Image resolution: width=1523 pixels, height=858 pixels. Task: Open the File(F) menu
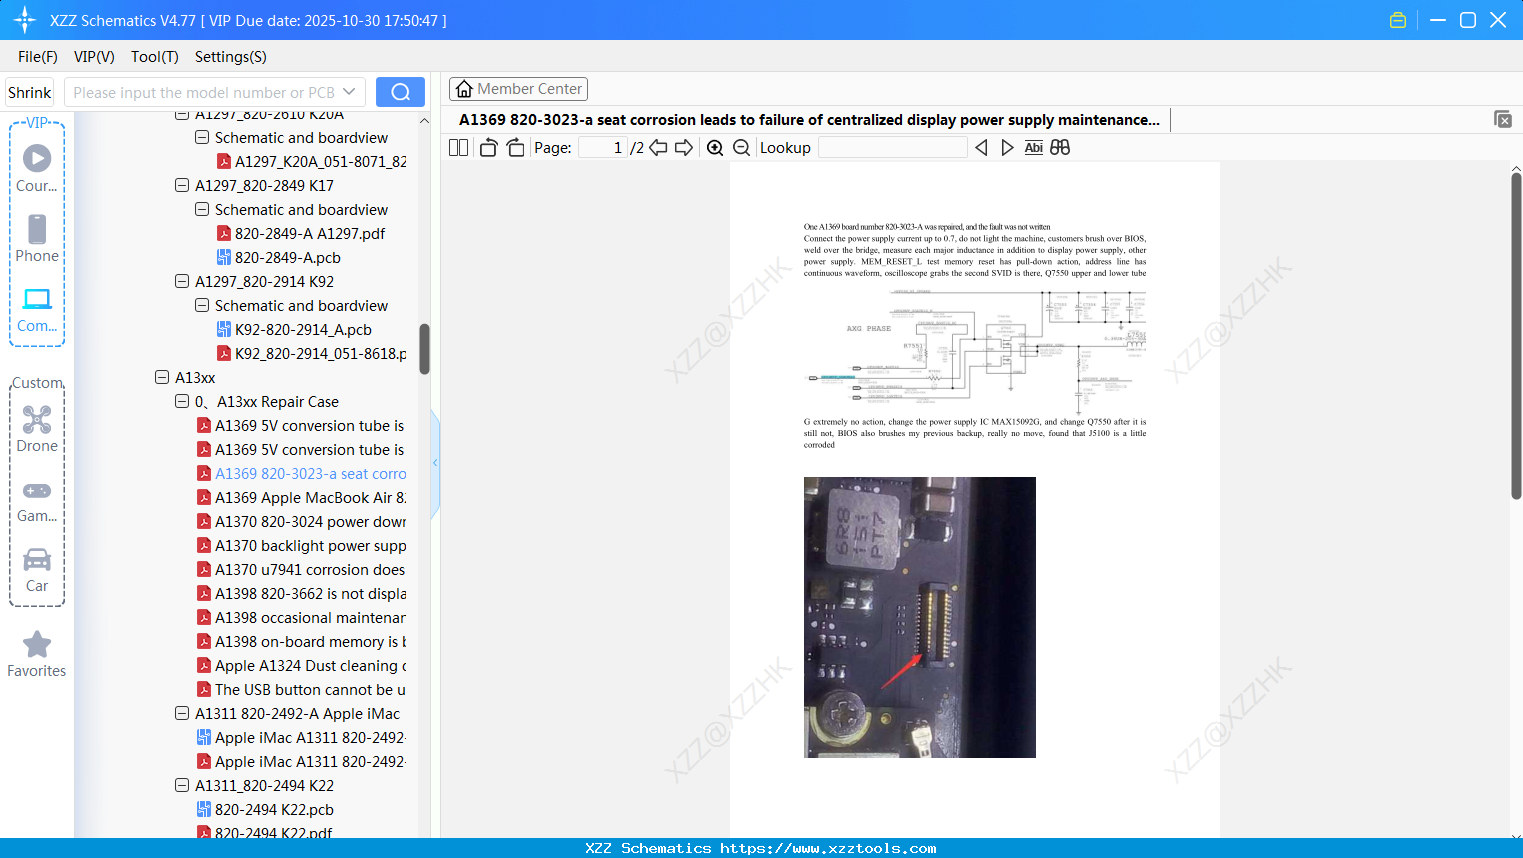38,57
